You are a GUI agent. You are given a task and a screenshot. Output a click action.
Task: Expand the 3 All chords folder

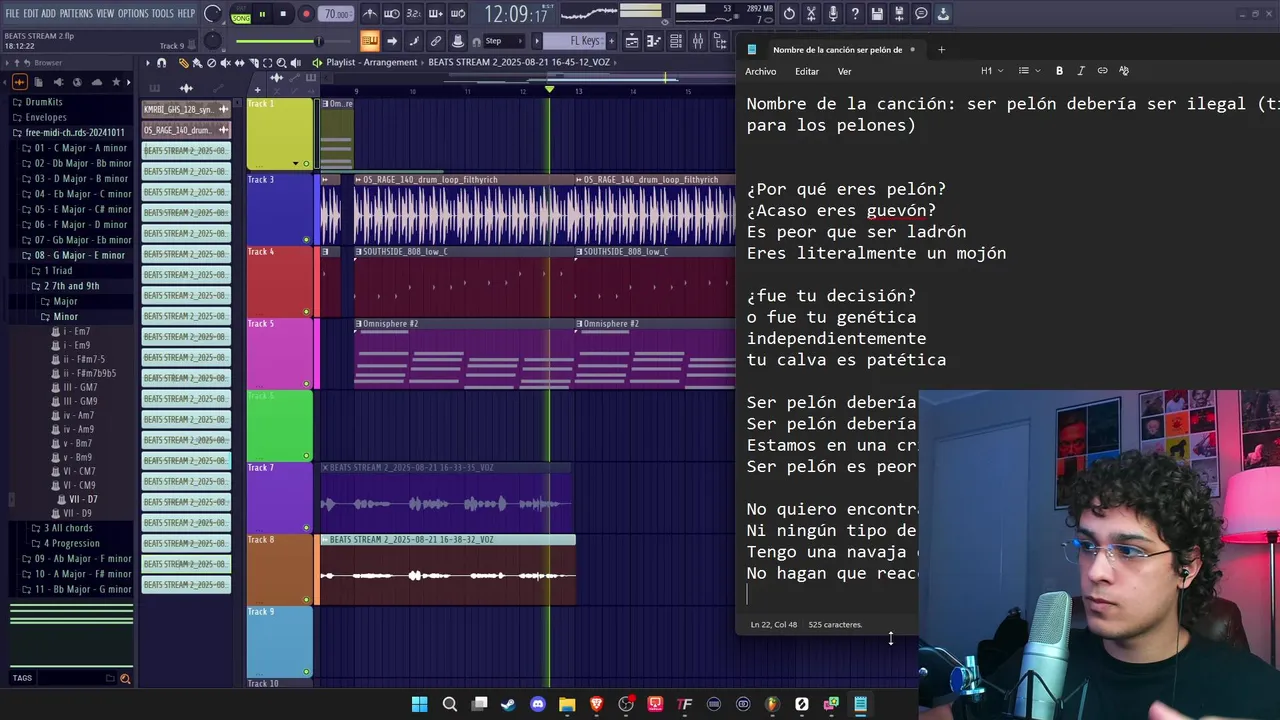(67, 528)
